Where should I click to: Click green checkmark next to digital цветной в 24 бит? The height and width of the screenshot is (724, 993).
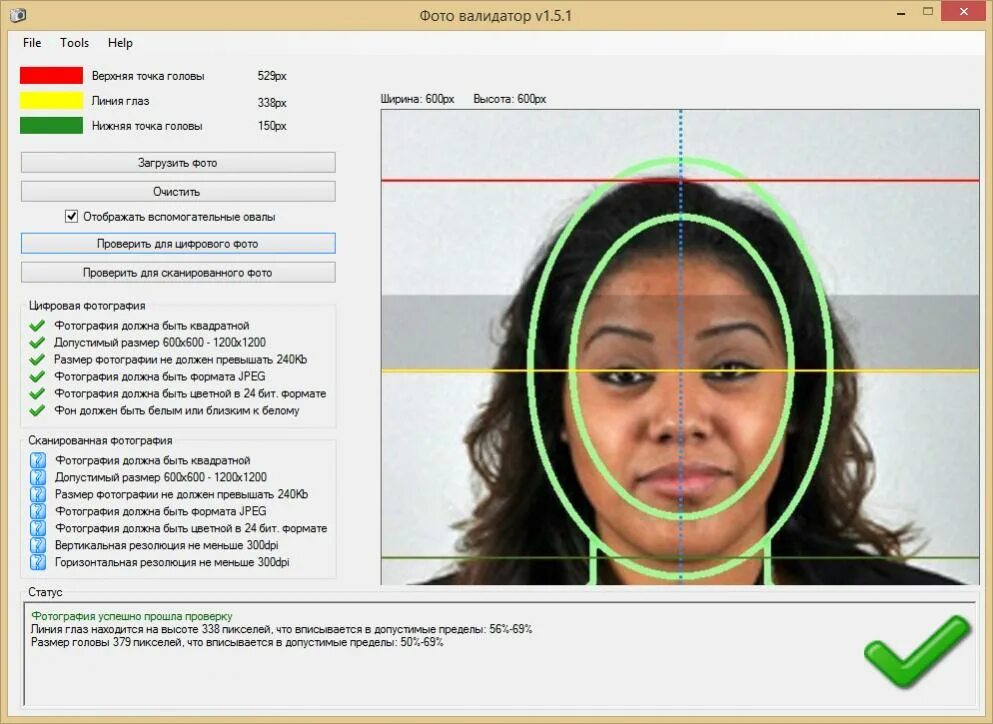coord(37,393)
